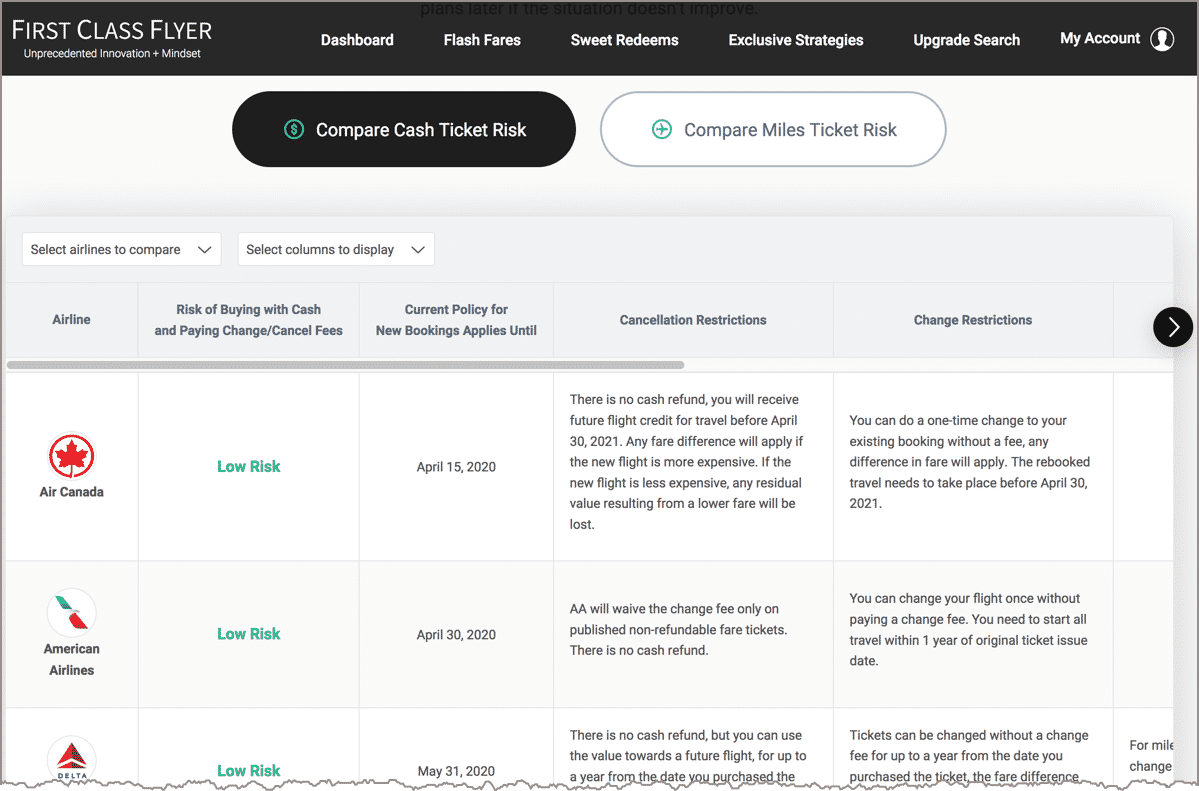This screenshot has width=1199, height=791.
Task: Click the Delta airline logo
Action: coord(71,759)
